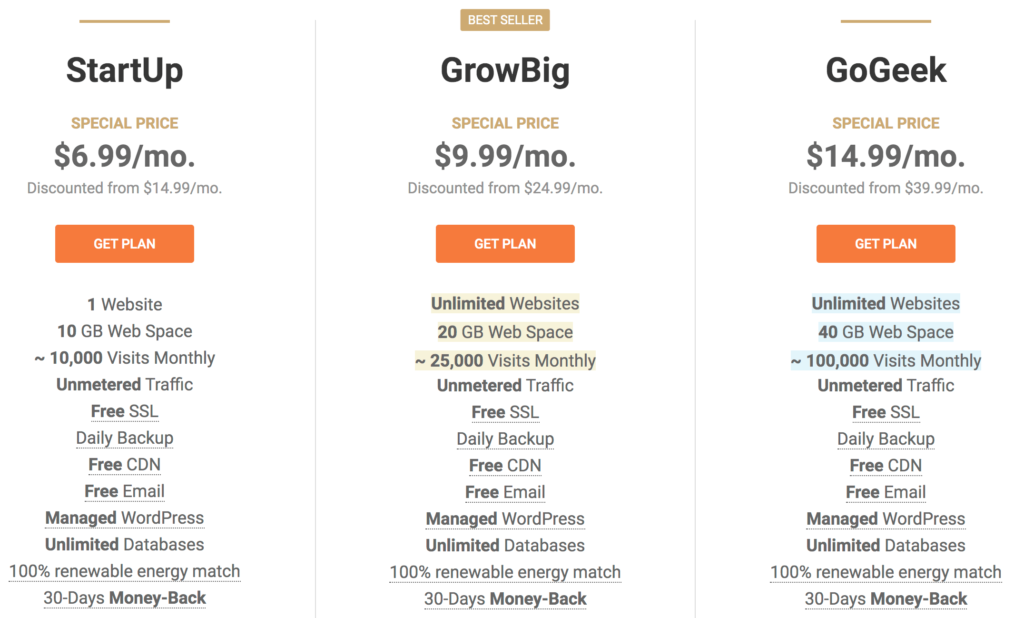Click "Daily Backup" in the GrowBig column
The image size is (1024, 618).
(x=505, y=439)
